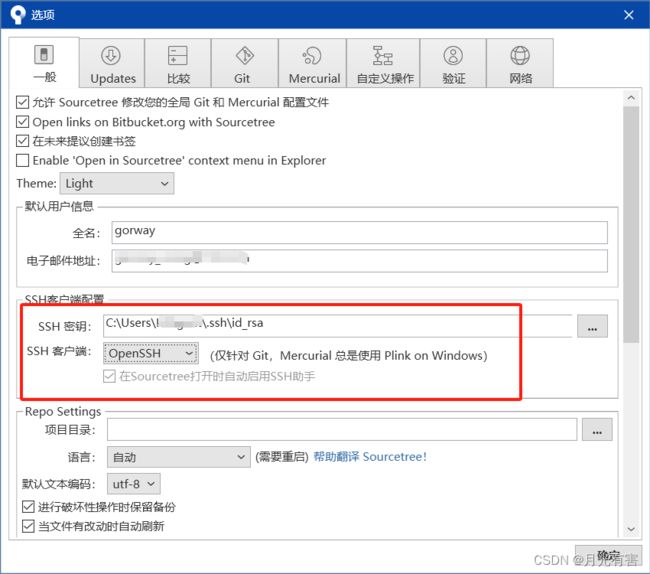Toggle allow Sourcetree to modify global config files
Viewport: 650px width, 574px height.
click(22, 102)
